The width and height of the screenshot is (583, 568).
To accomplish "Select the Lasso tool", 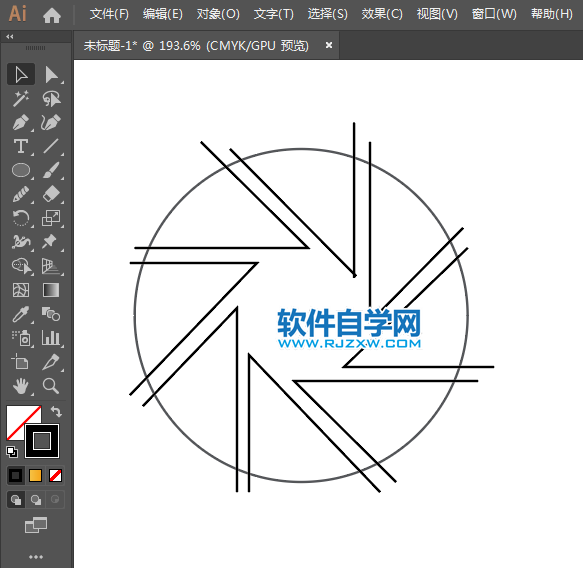I will [x=51, y=99].
